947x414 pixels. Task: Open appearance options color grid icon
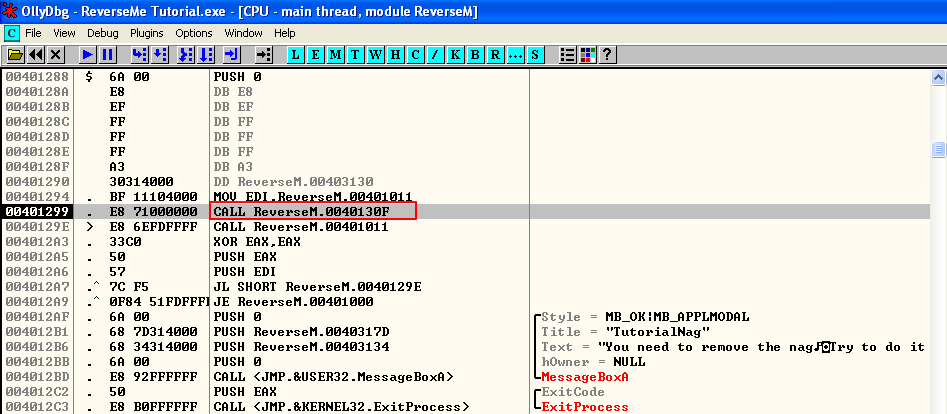point(587,55)
